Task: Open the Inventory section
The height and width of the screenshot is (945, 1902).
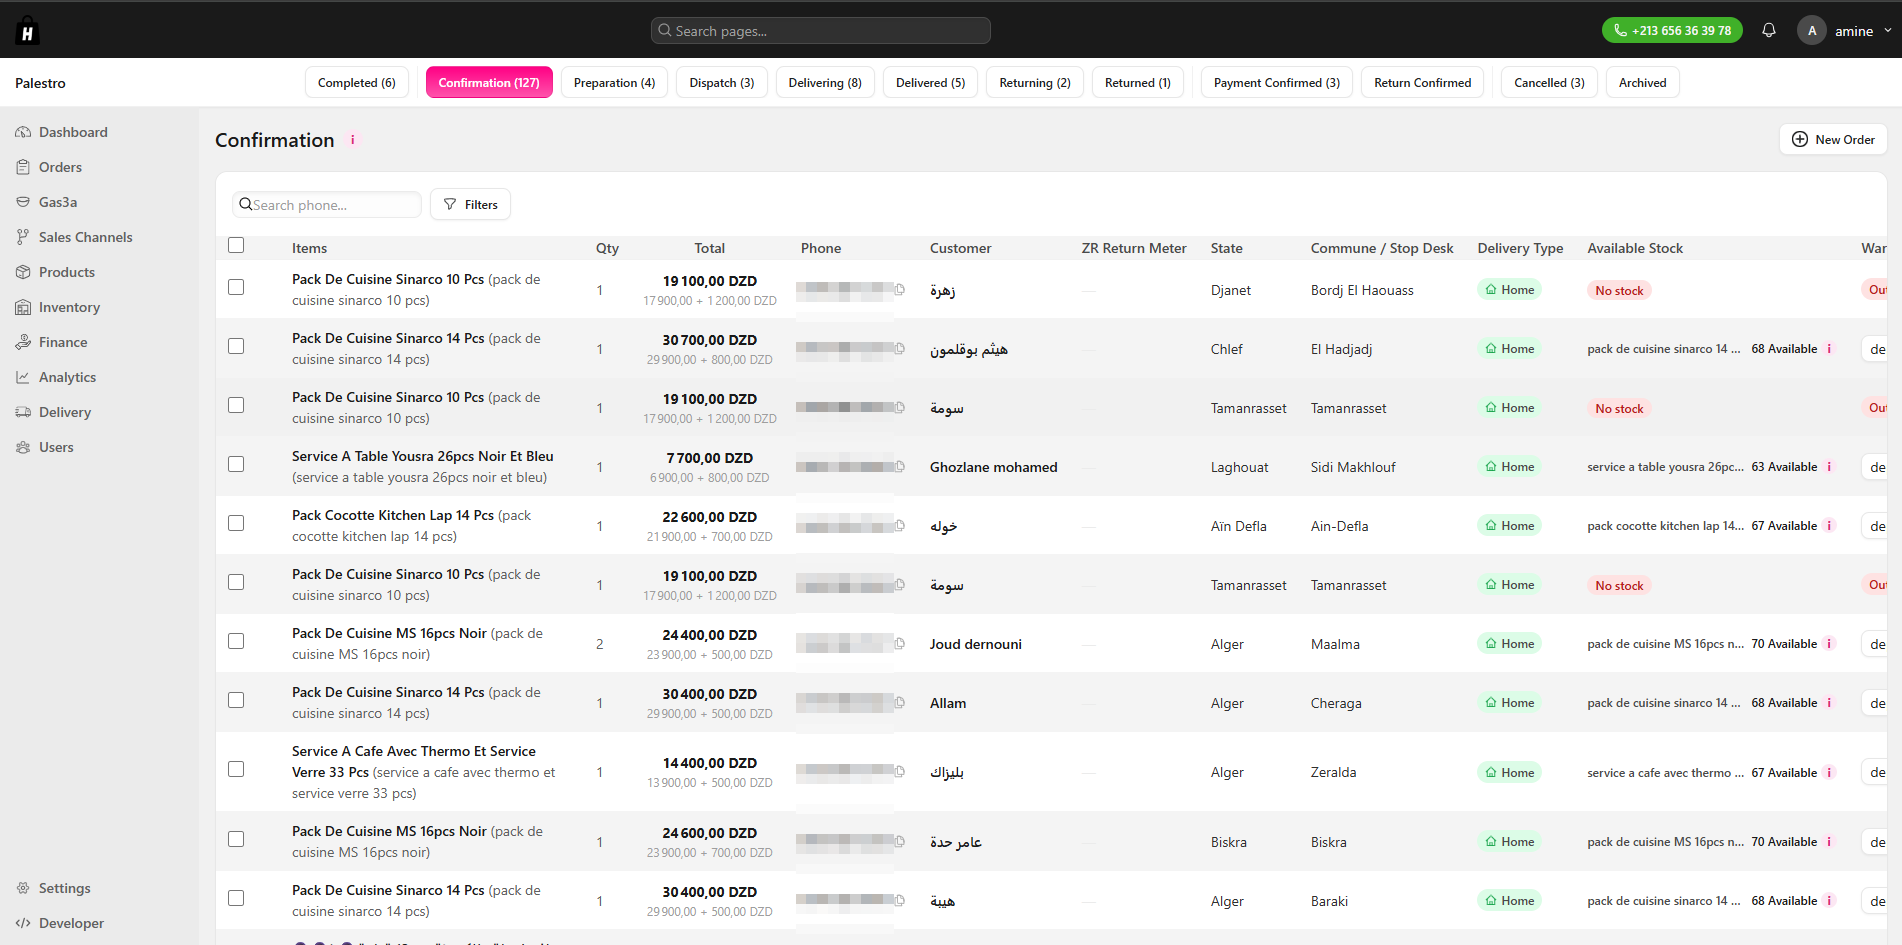Action: point(69,307)
